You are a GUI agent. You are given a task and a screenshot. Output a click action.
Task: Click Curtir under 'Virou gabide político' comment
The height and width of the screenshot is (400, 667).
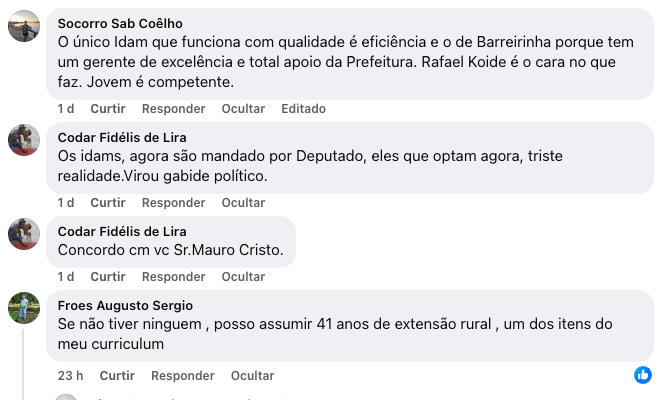pyautogui.click(x=108, y=202)
